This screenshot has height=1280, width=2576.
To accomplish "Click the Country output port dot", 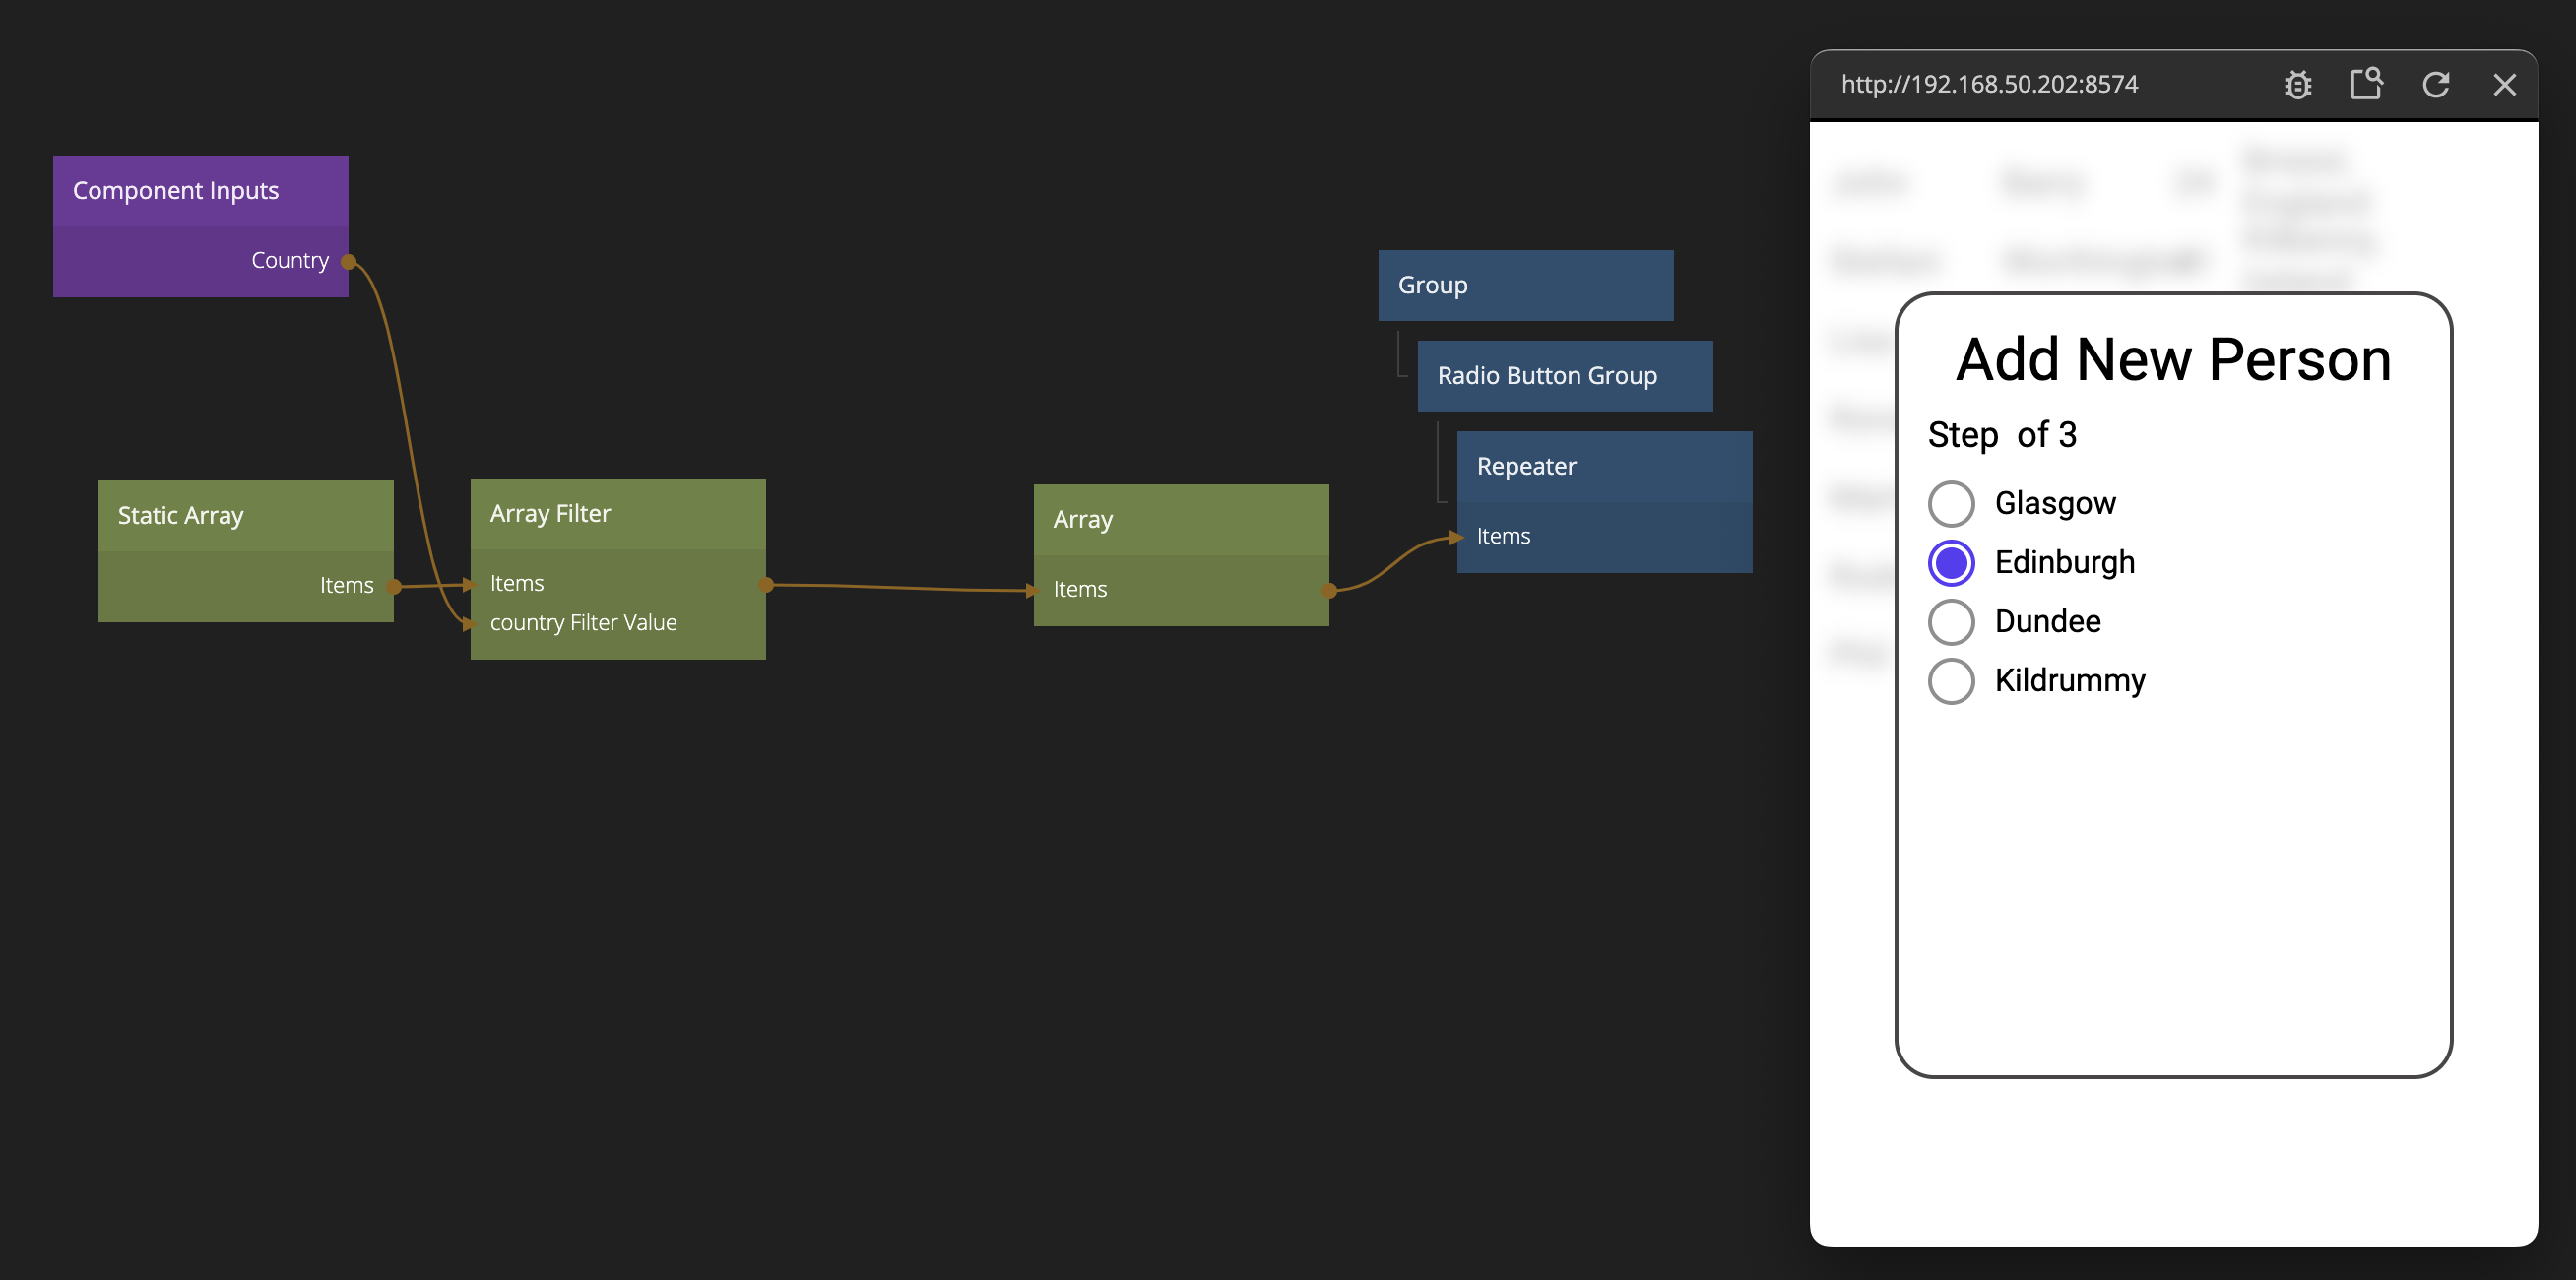I will point(348,262).
